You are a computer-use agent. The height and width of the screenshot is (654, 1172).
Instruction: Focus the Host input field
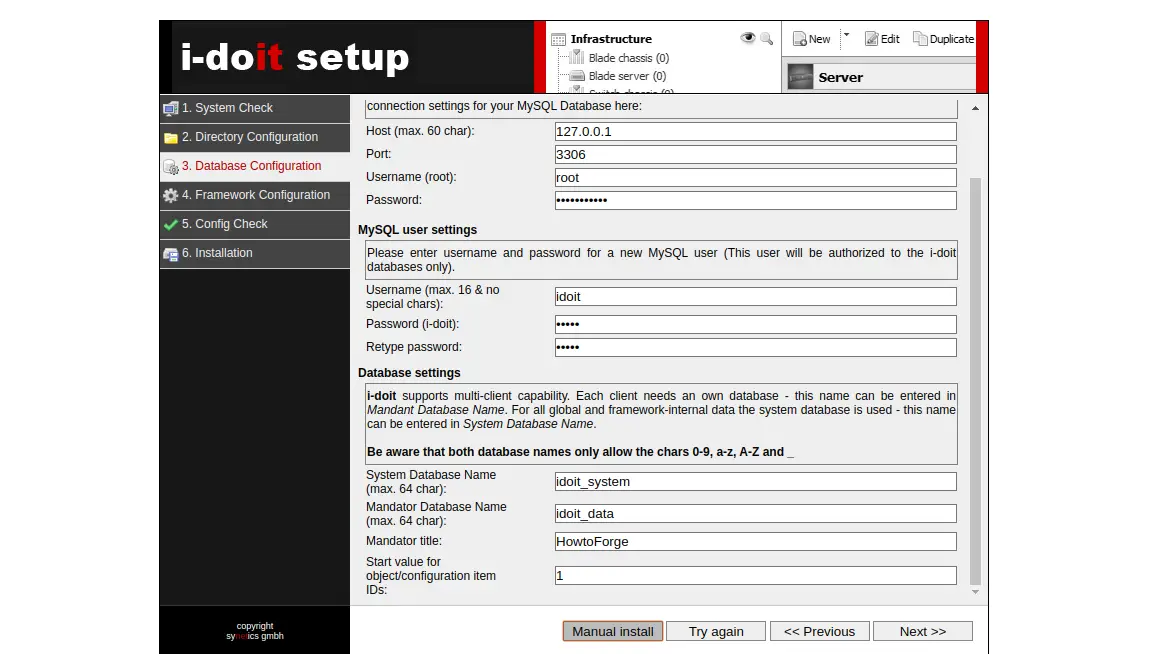tap(755, 132)
